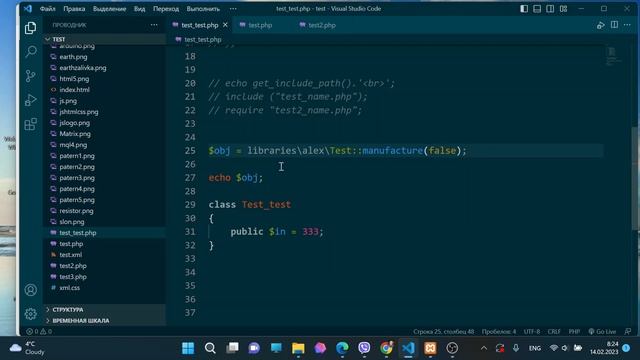Change encoding via UTF-8 status item
Image resolution: width=640 pixels, height=360 pixels.
pos(532,331)
